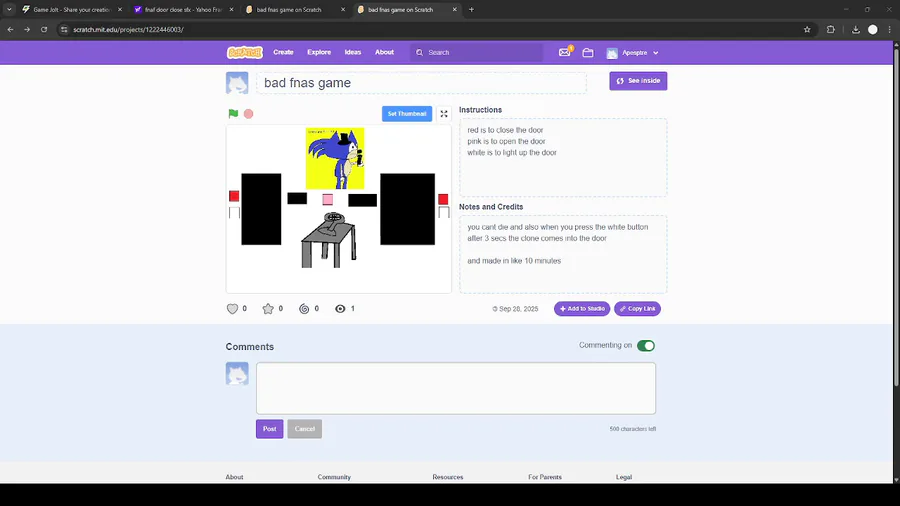Open the browser downloads icon
The image size is (900, 506).
pos(855,29)
